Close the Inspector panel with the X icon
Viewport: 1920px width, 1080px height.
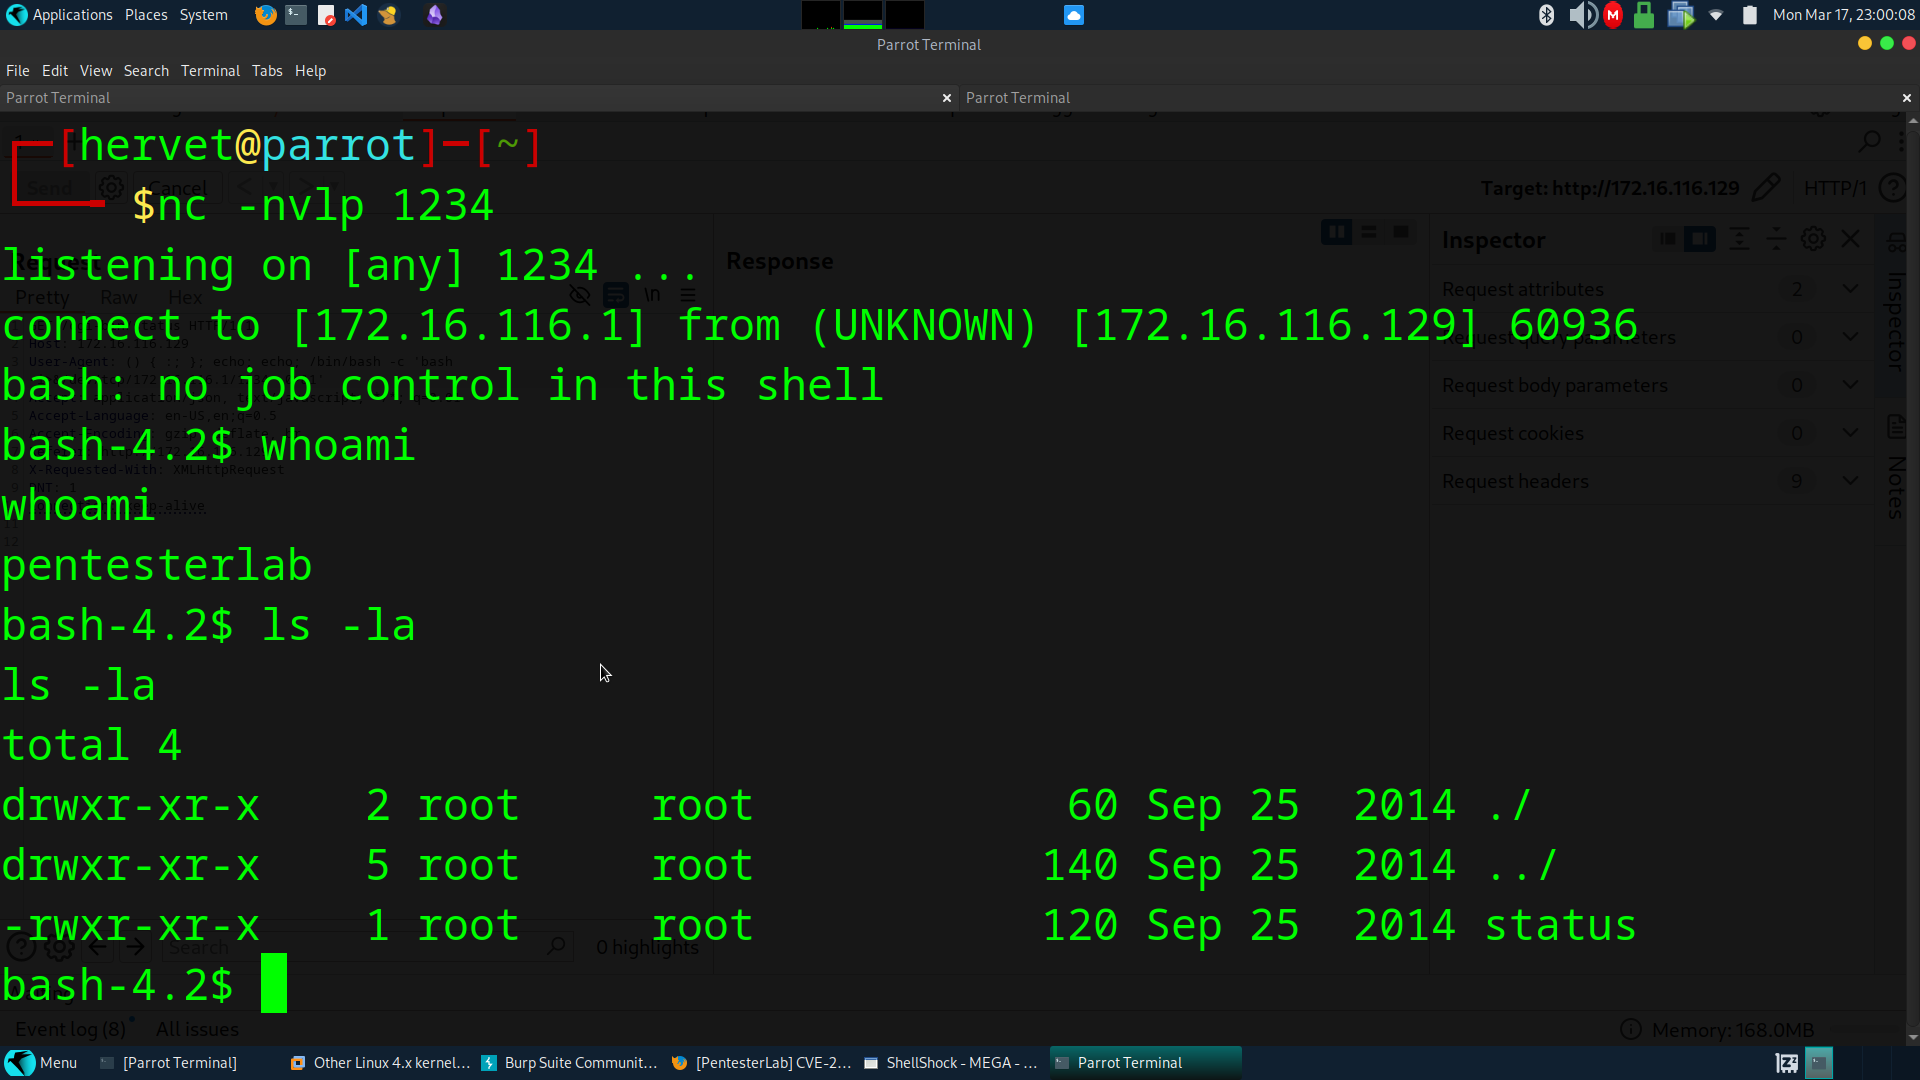1850,239
